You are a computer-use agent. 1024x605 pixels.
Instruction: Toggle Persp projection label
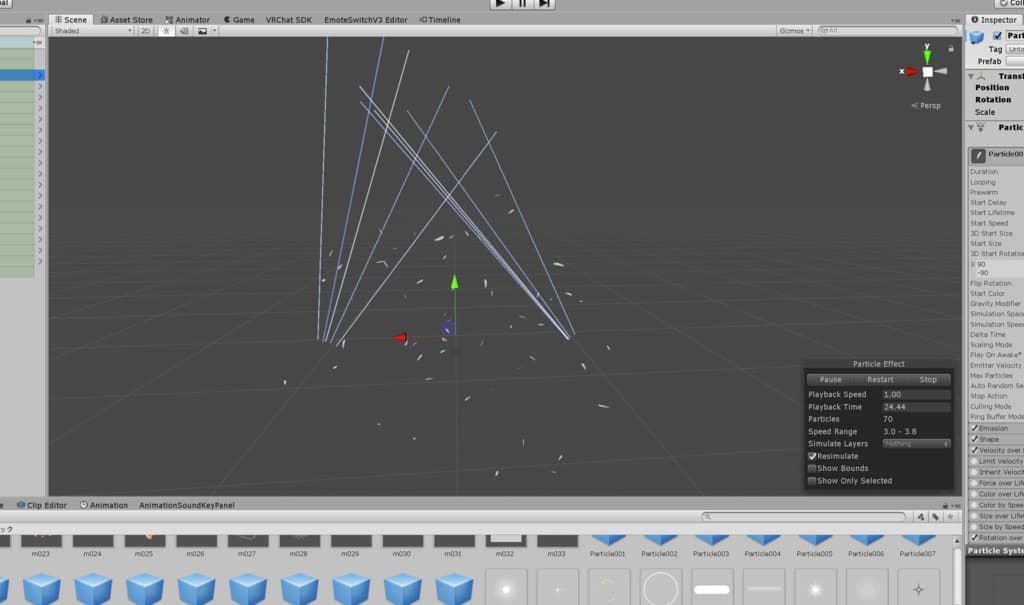coord(926,105)
